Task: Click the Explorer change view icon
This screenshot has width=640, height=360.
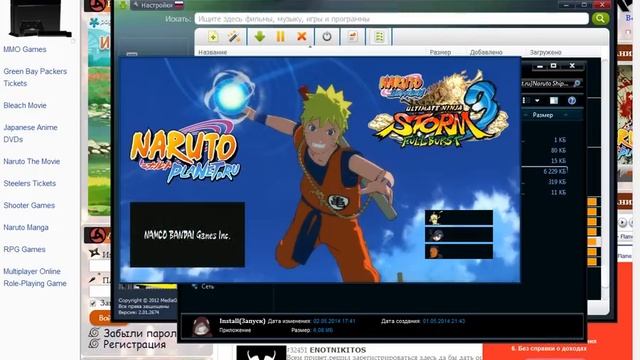Action: pyautogui.click(x=526, y=100)
